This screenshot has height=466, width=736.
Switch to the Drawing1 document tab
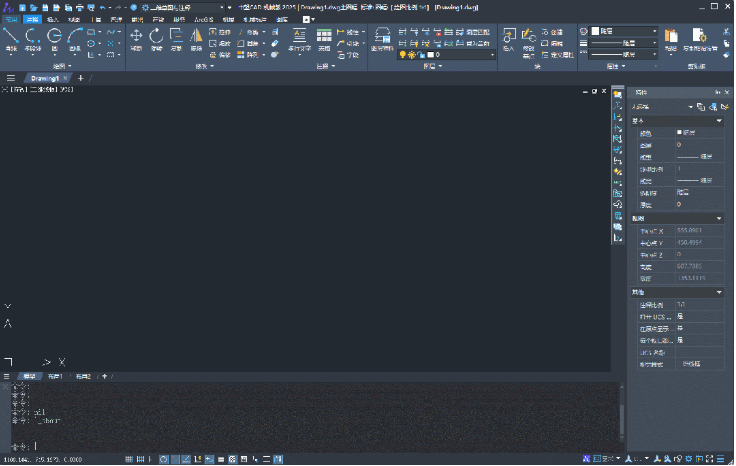[x=45, y=77]
